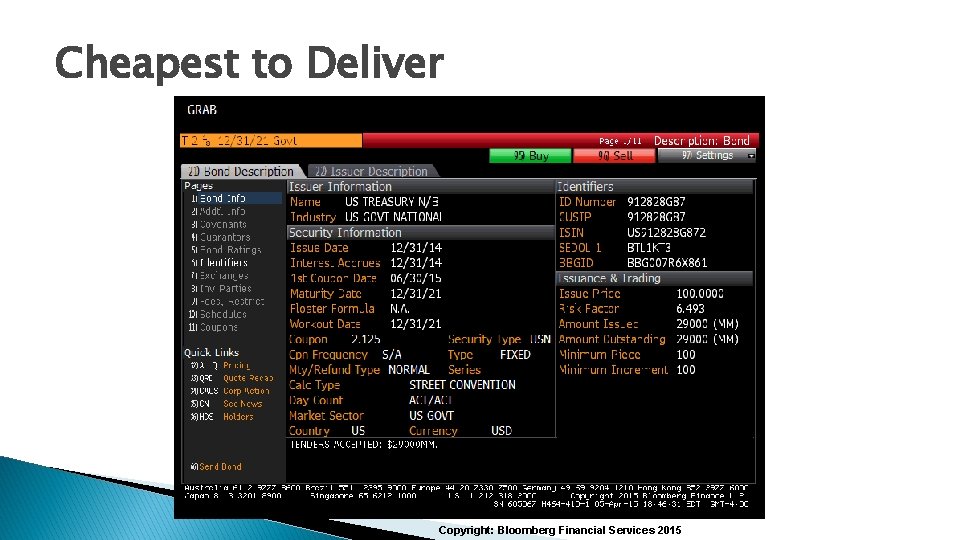Viewport: 960px width, 540px height.
Task: Click the Maturity Date value 12/31/21
Action: coord(416,294)
